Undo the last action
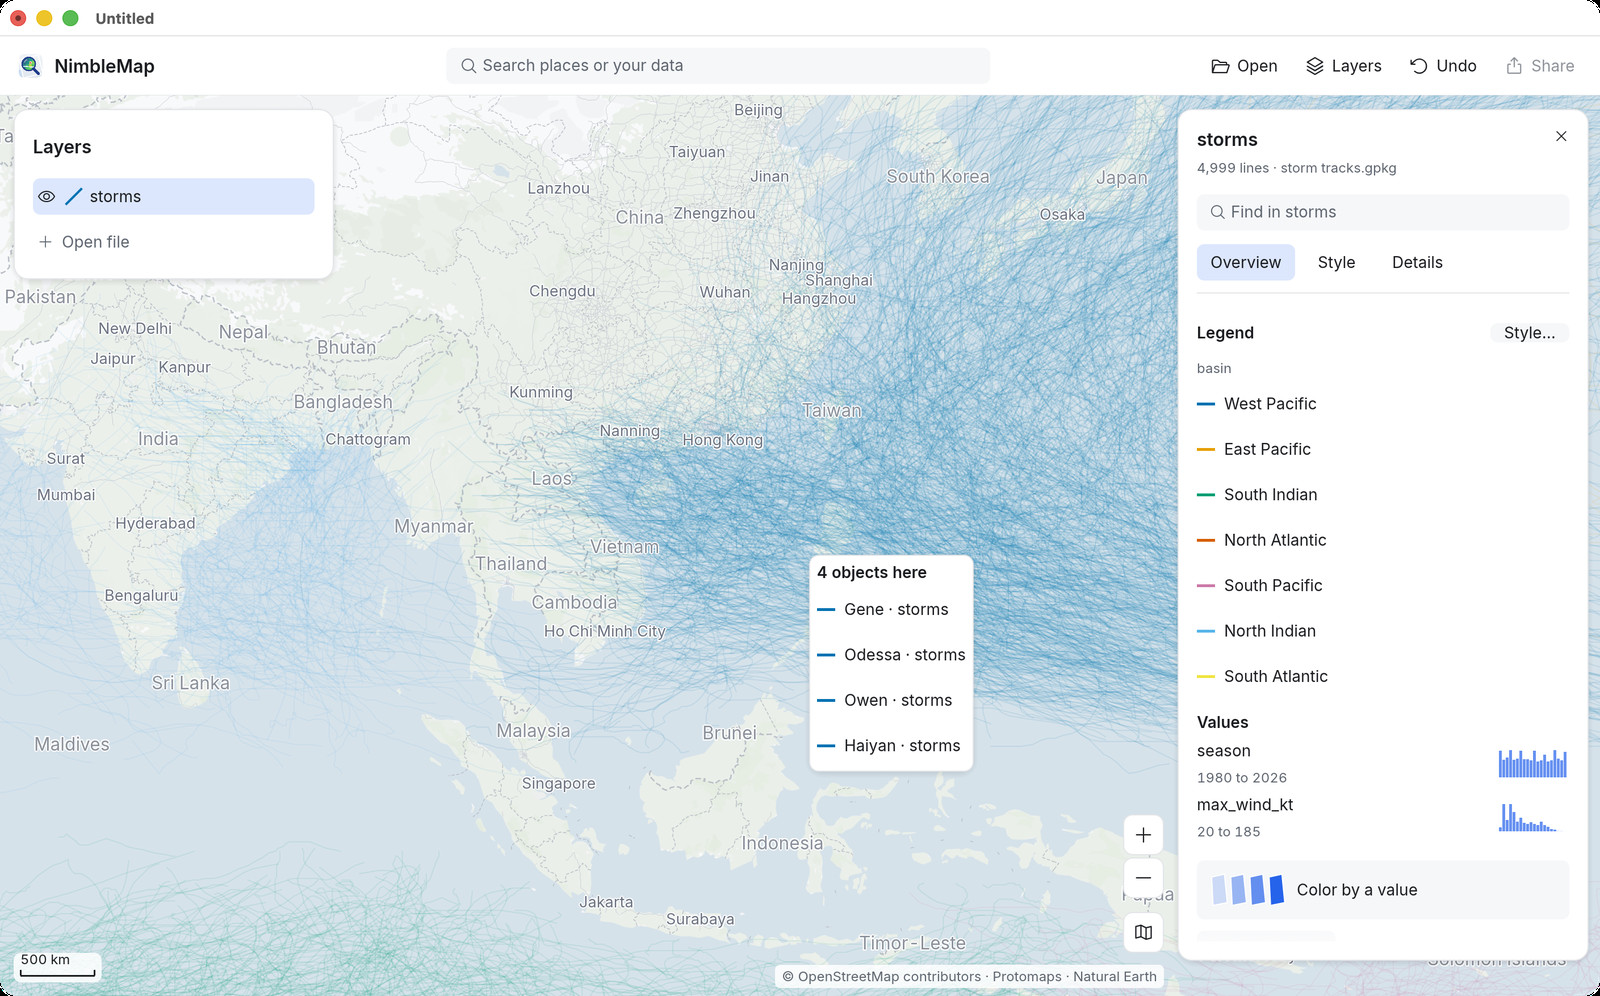Viewport: 1600px width, 996px height. (1443, 66)
